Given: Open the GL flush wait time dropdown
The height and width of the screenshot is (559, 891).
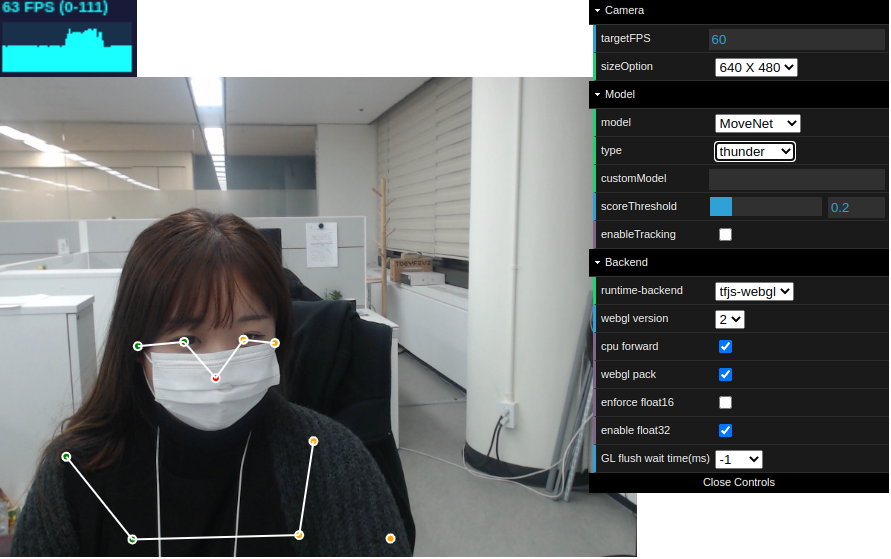Looking at the screenshot, I should (738, 459).
